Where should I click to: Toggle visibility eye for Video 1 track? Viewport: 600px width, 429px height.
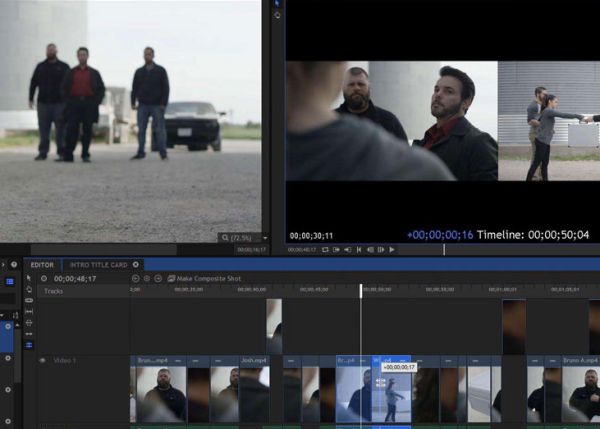[42, 360]
